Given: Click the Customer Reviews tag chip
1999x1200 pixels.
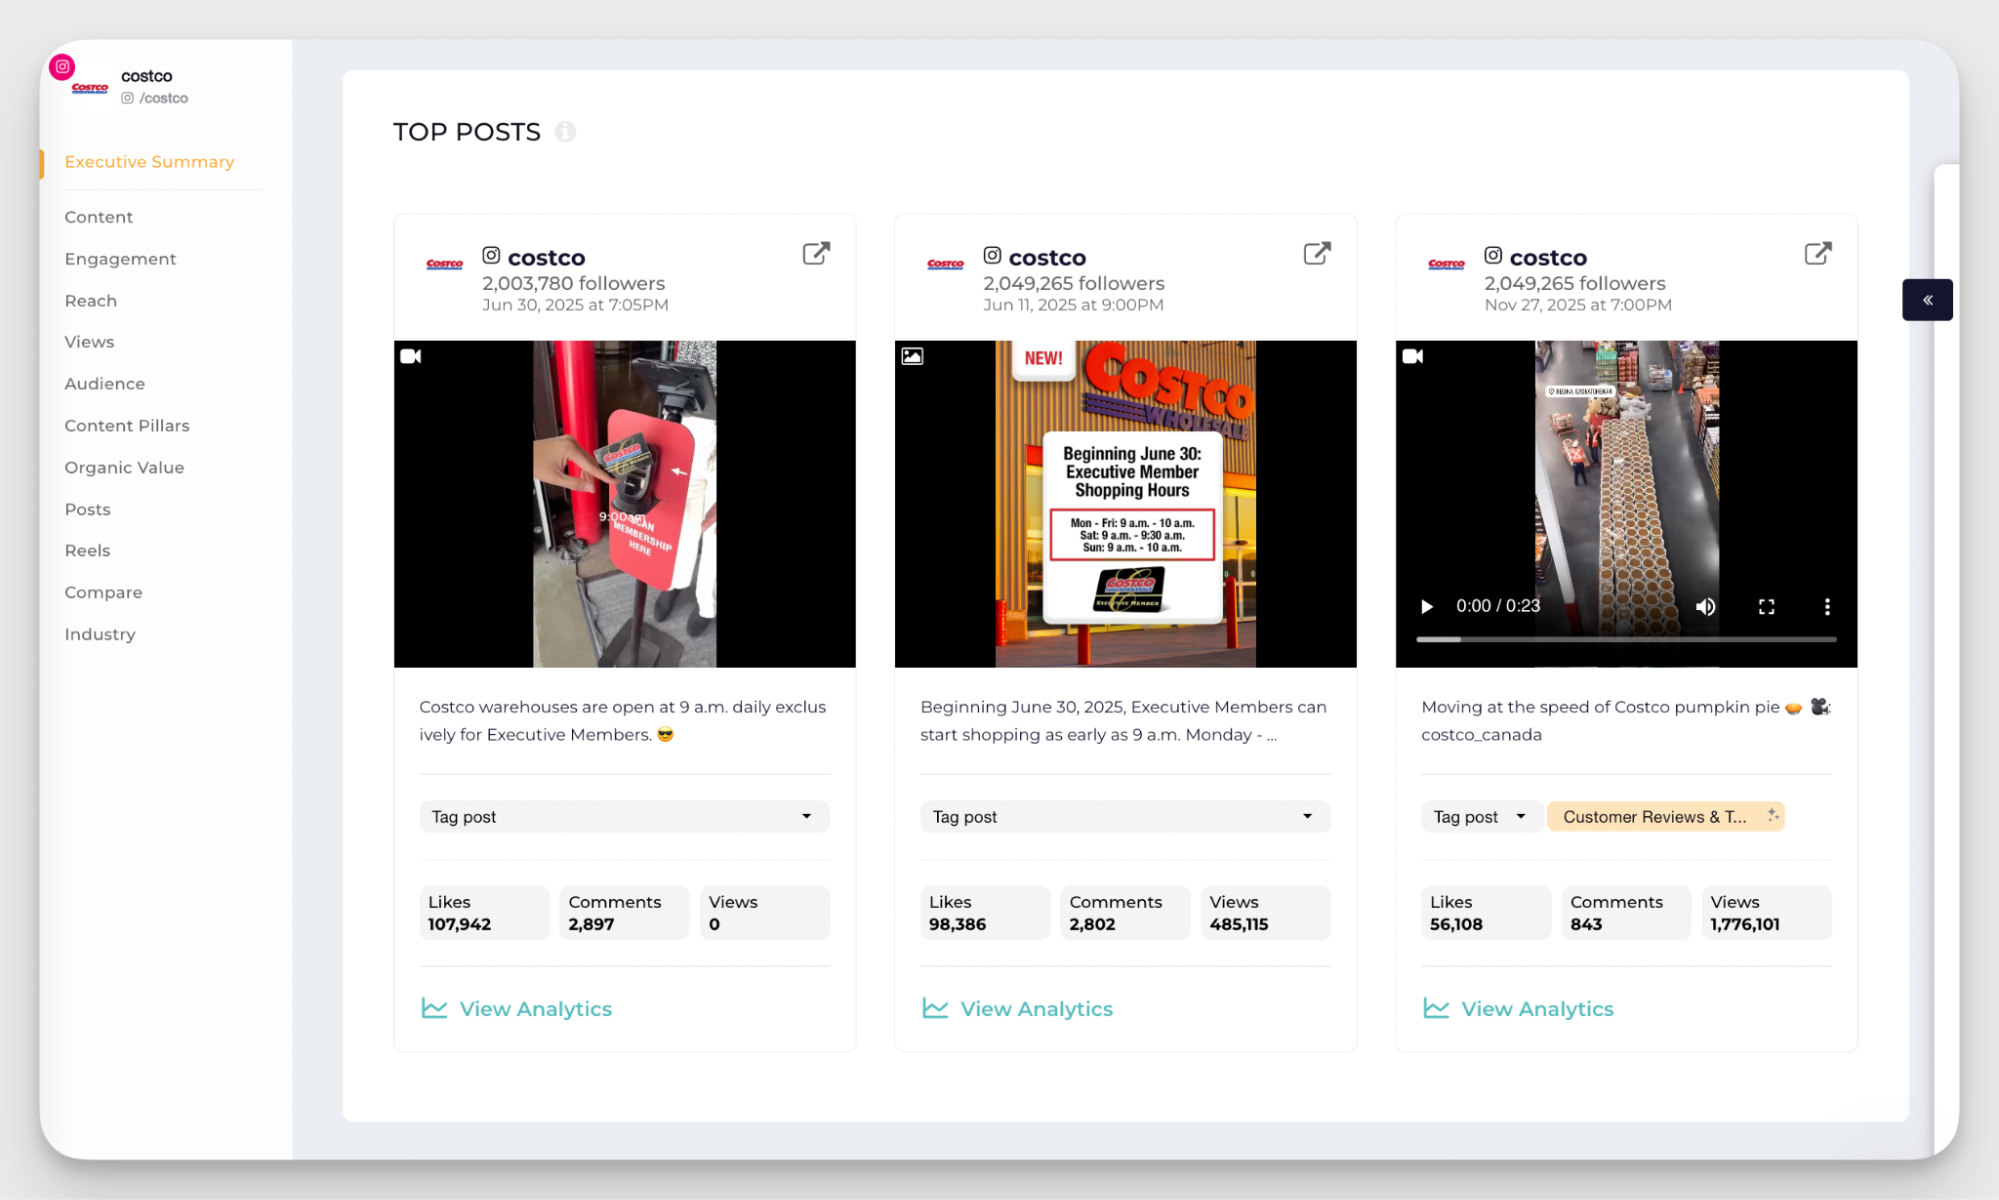Looking at the screenshot, I should 1655,817.
